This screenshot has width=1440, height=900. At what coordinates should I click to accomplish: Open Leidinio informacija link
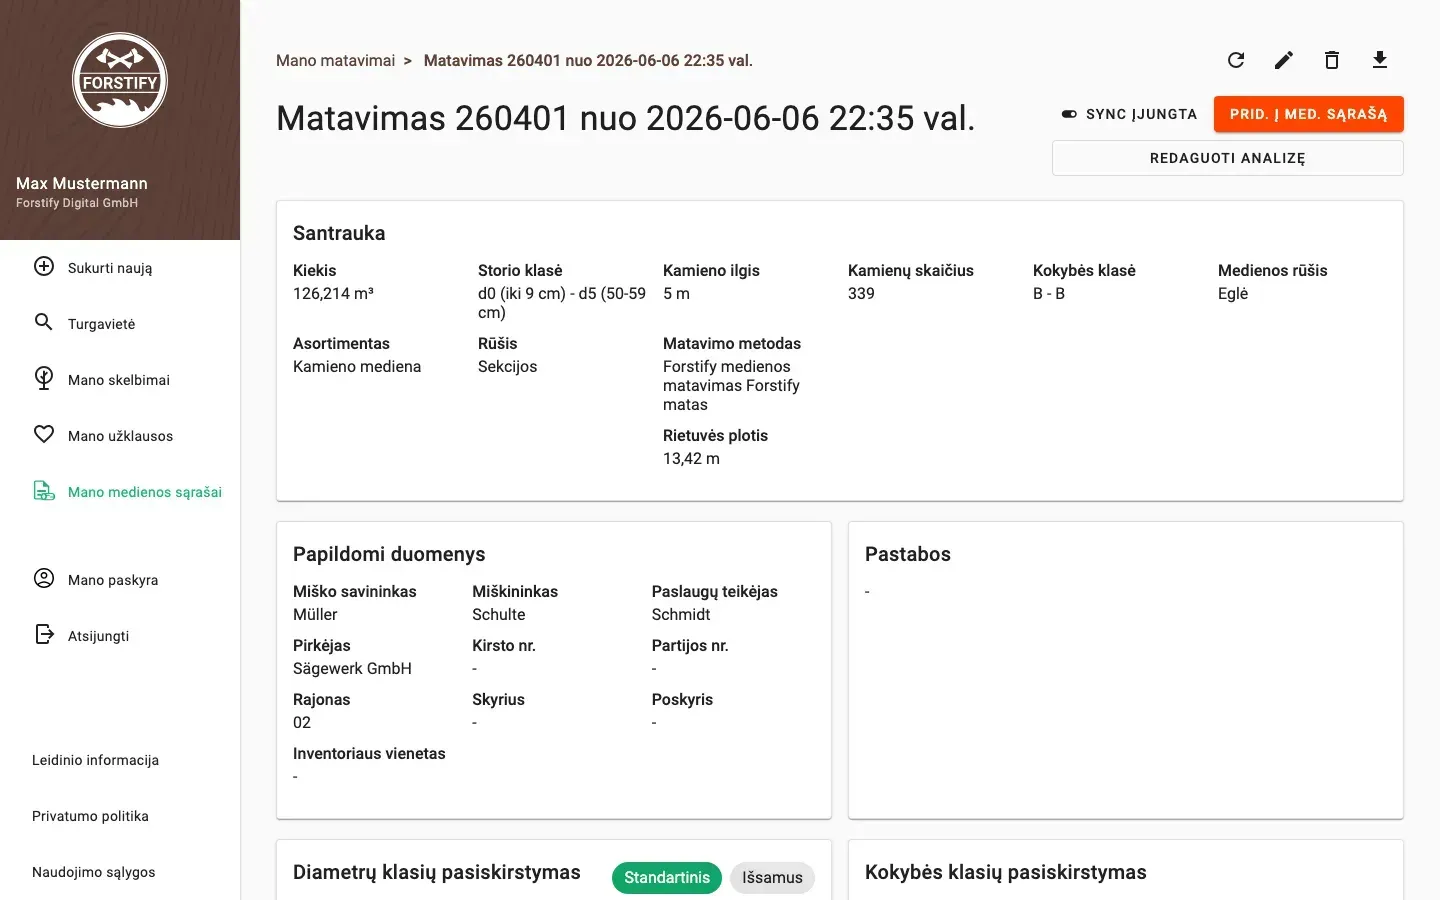[95, 760]
